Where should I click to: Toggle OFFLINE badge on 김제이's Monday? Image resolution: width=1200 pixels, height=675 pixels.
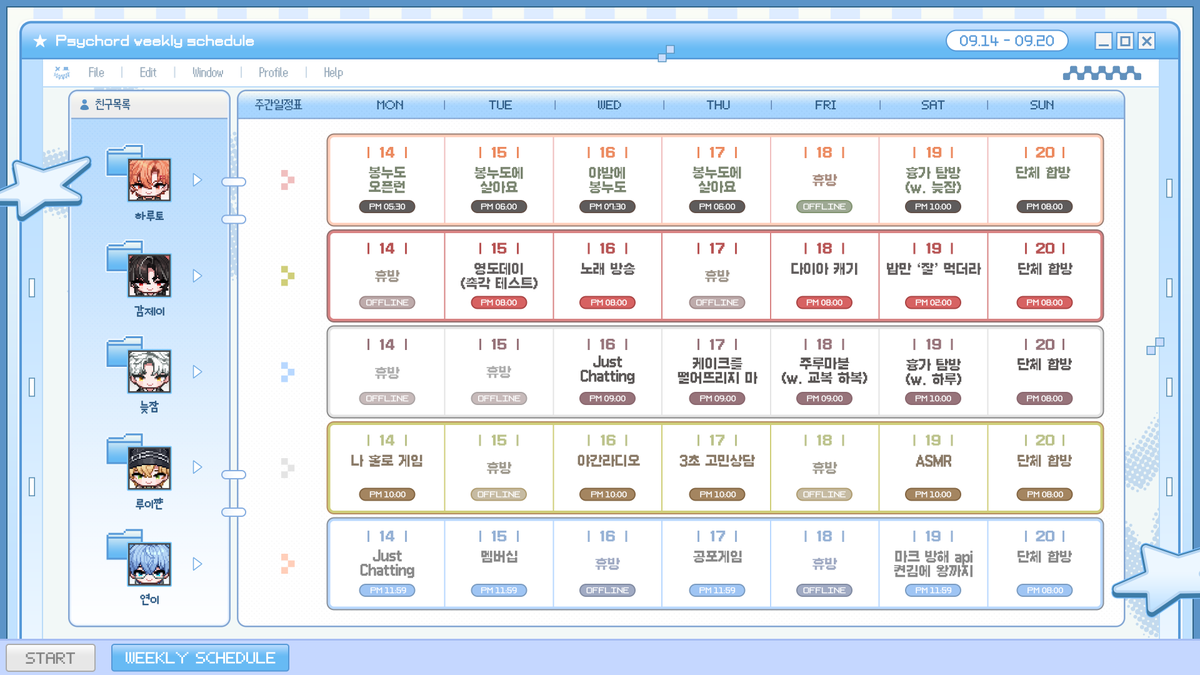387,303
